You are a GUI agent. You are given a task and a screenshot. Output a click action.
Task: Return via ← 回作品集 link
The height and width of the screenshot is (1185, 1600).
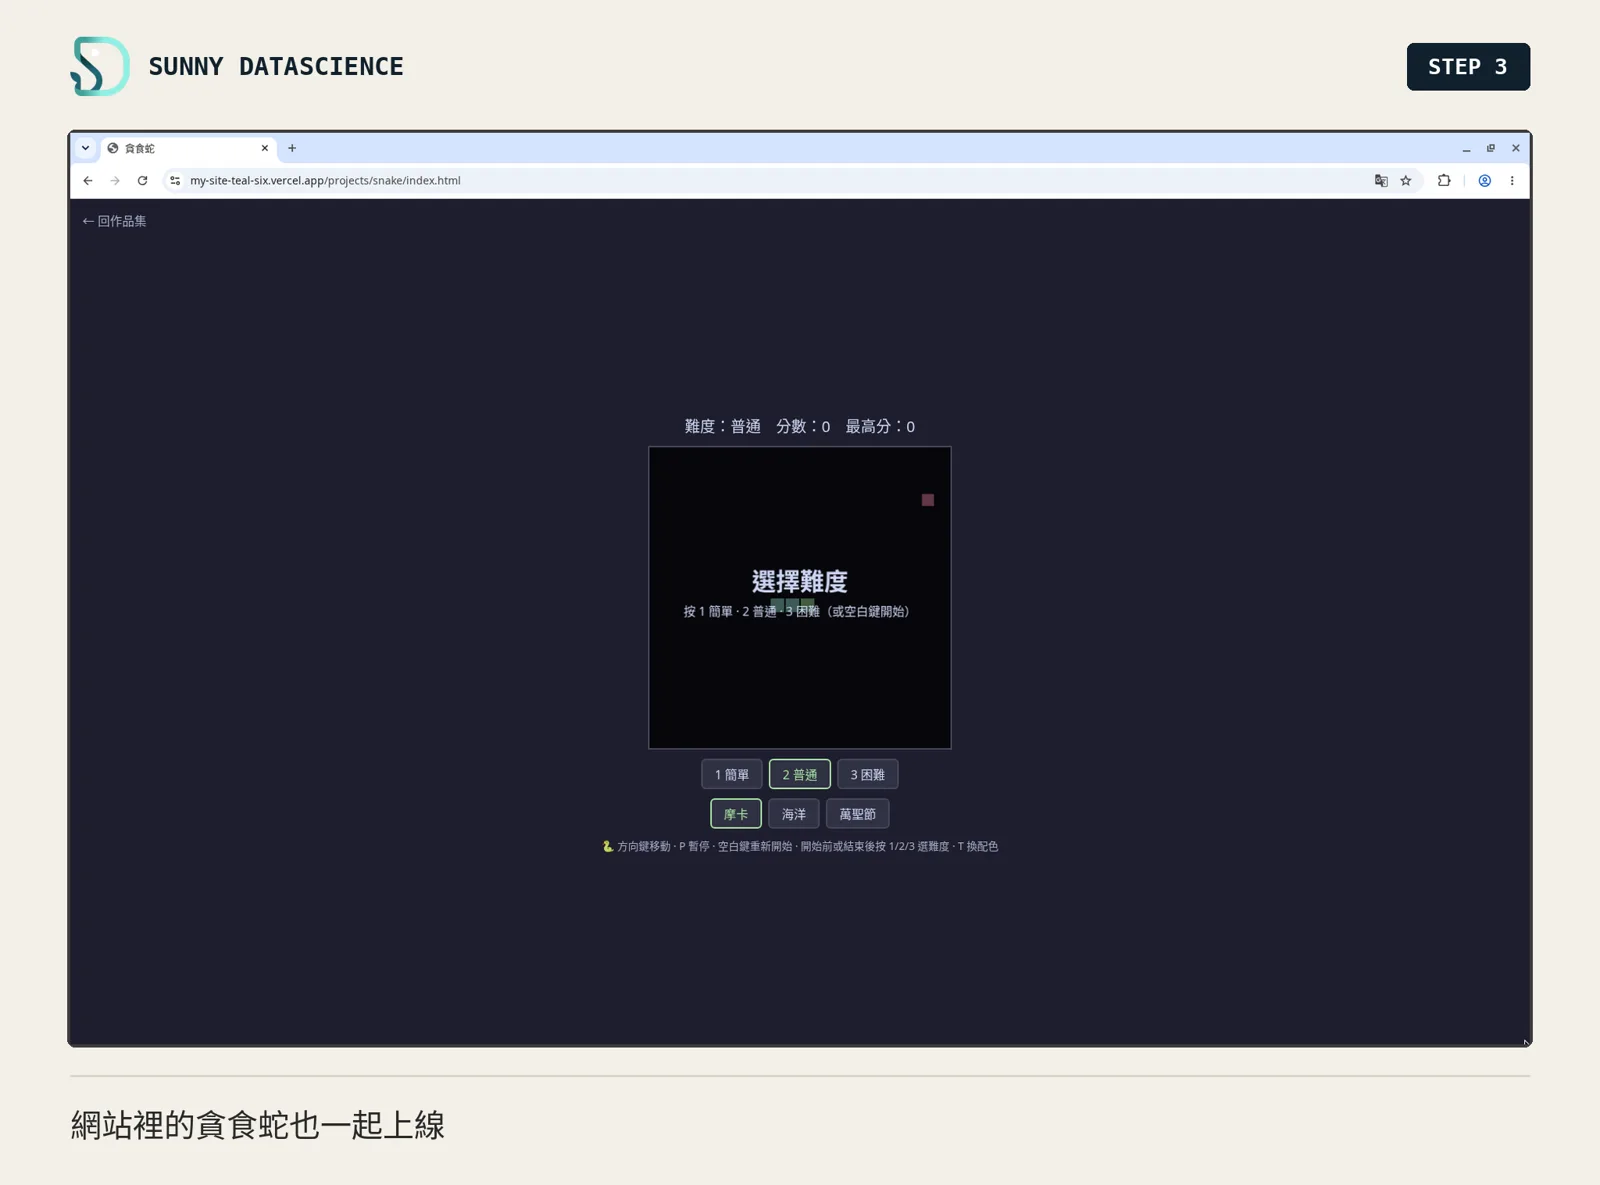point(114,221)
